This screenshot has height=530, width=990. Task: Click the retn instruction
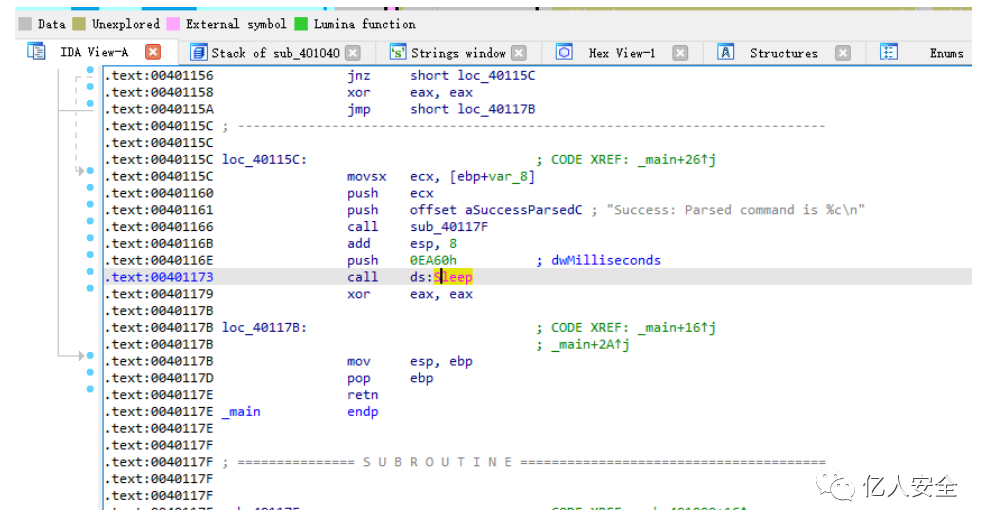tap(362, 395)
